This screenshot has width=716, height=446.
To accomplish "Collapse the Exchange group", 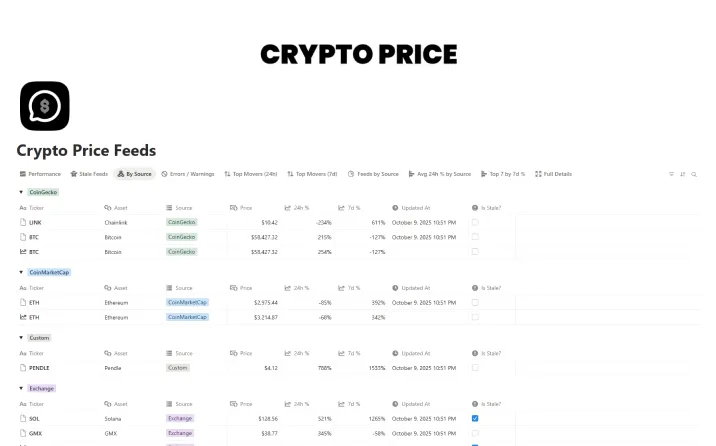I will tap(21, 388).
